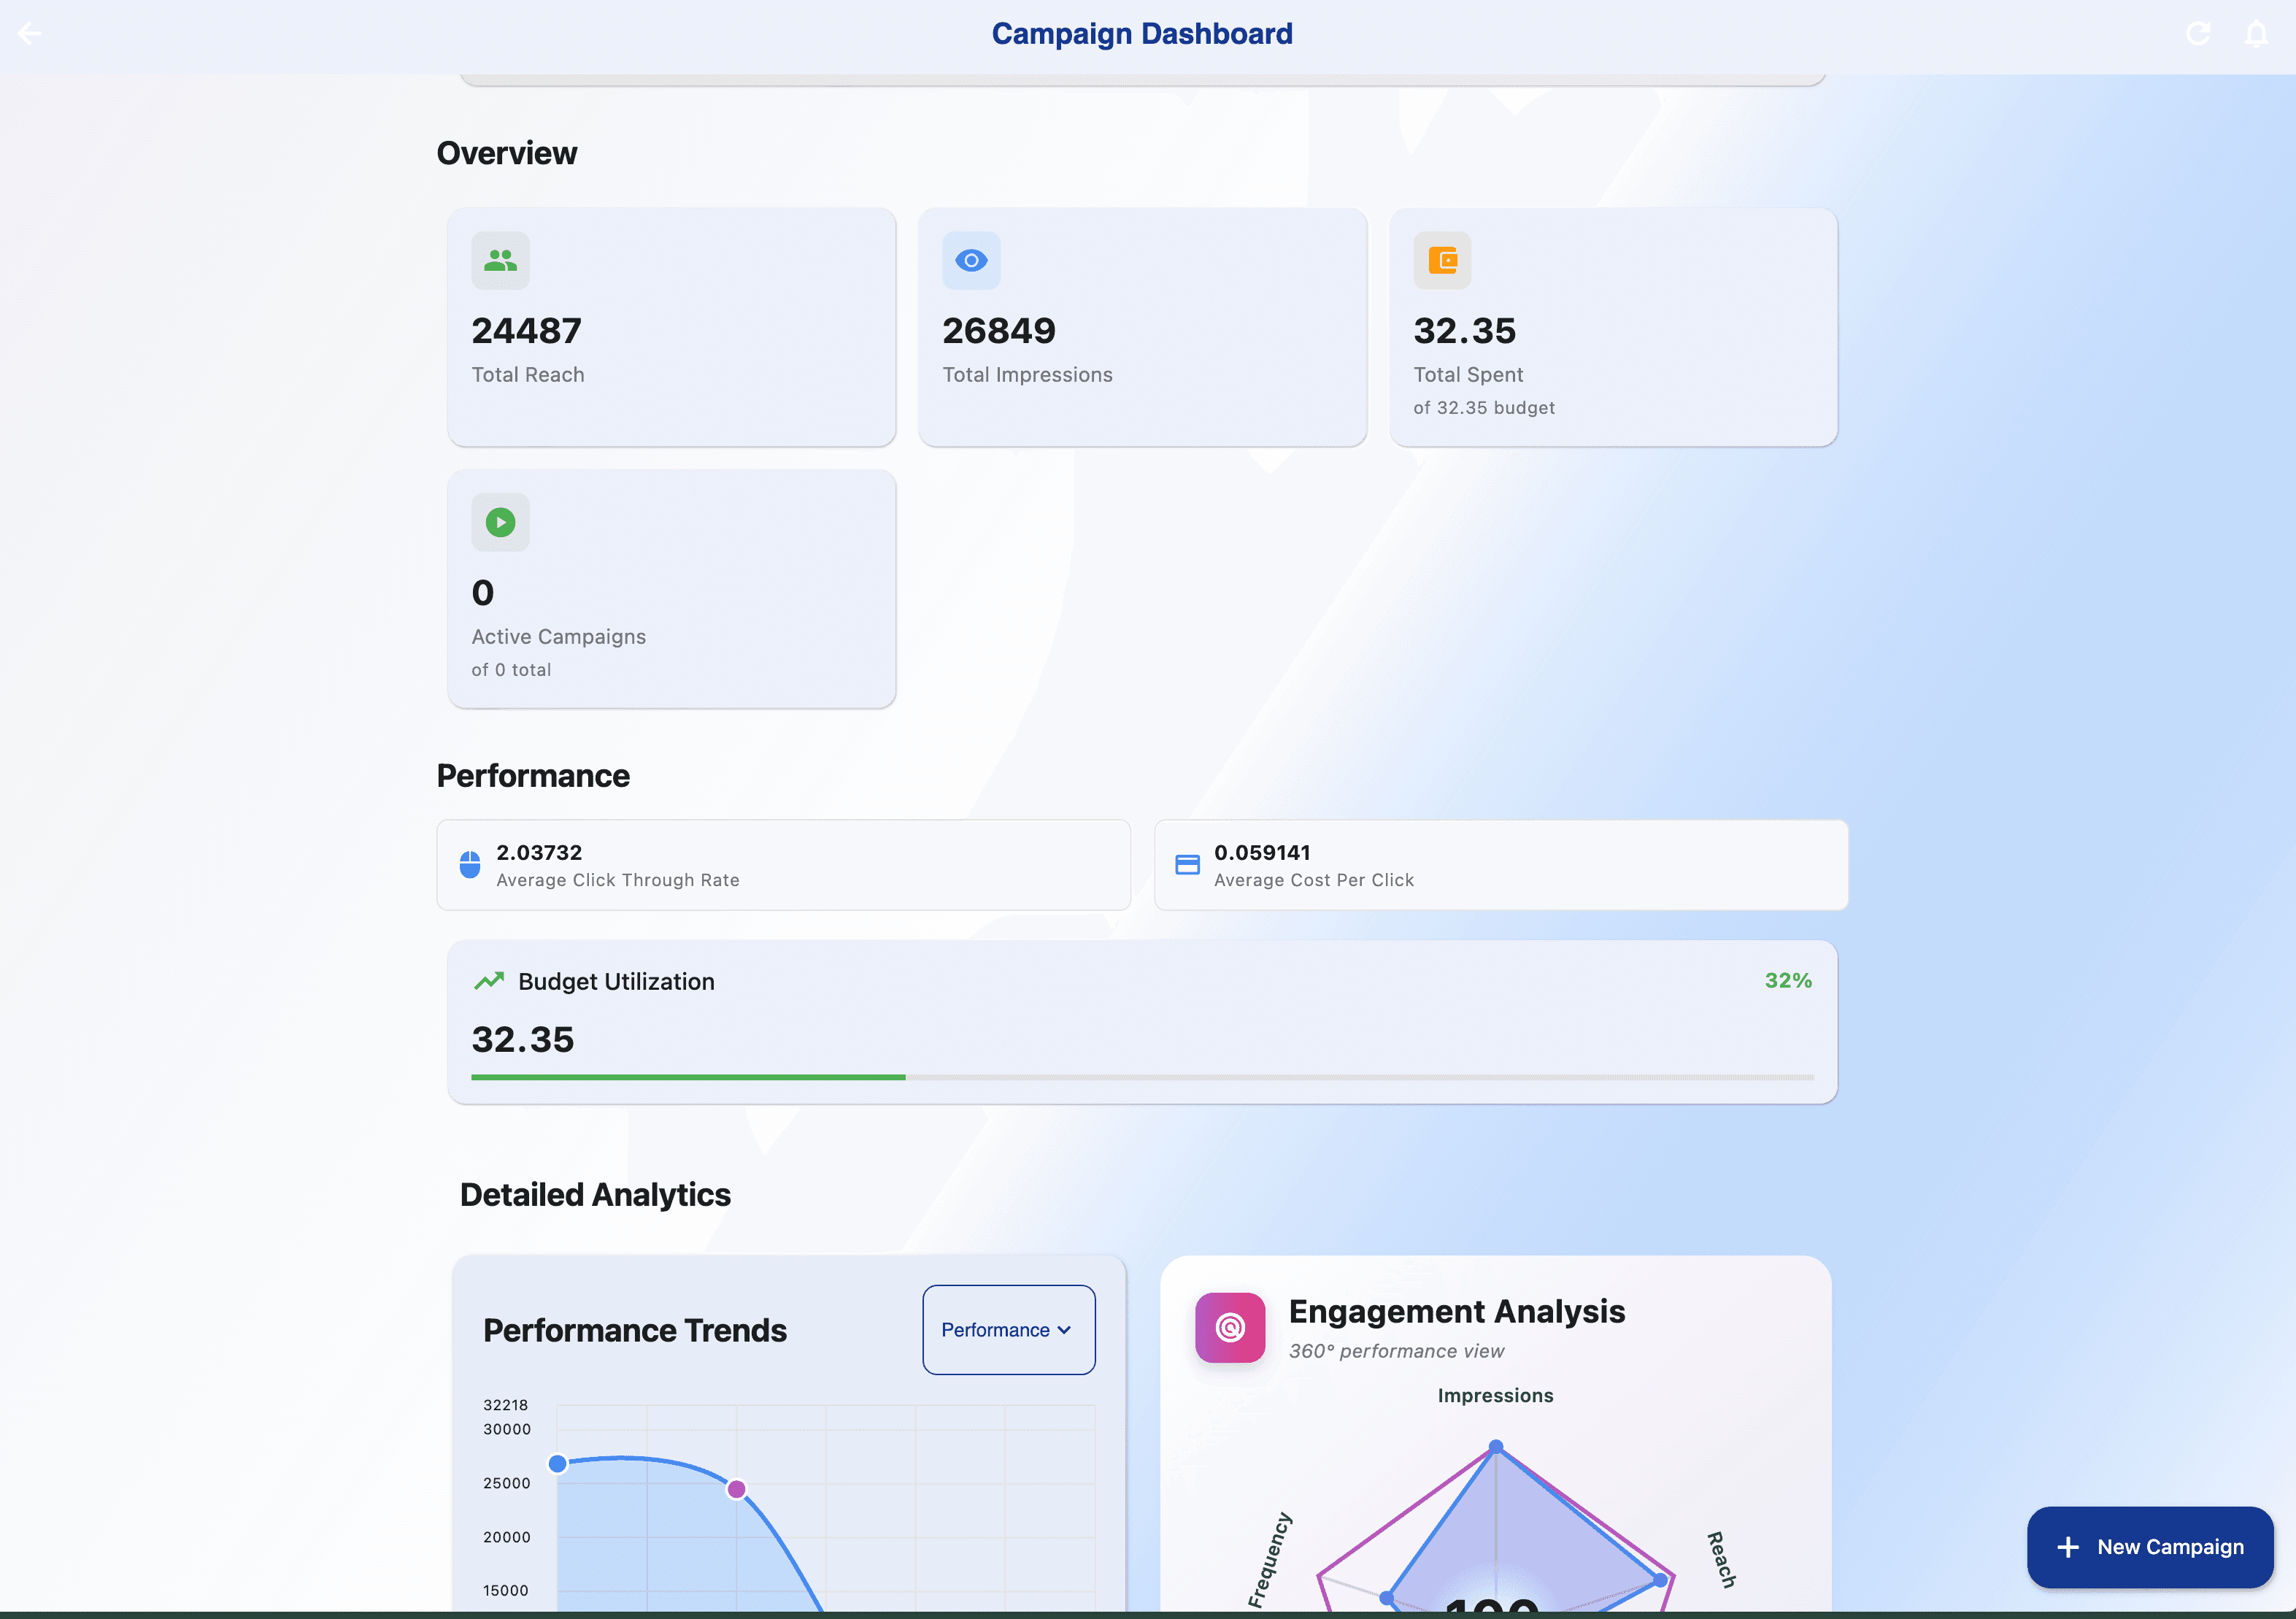Click the pie chart icon beside Click Through Rate
Viewport: 2296px width, 1619px height.
point(470,864)
